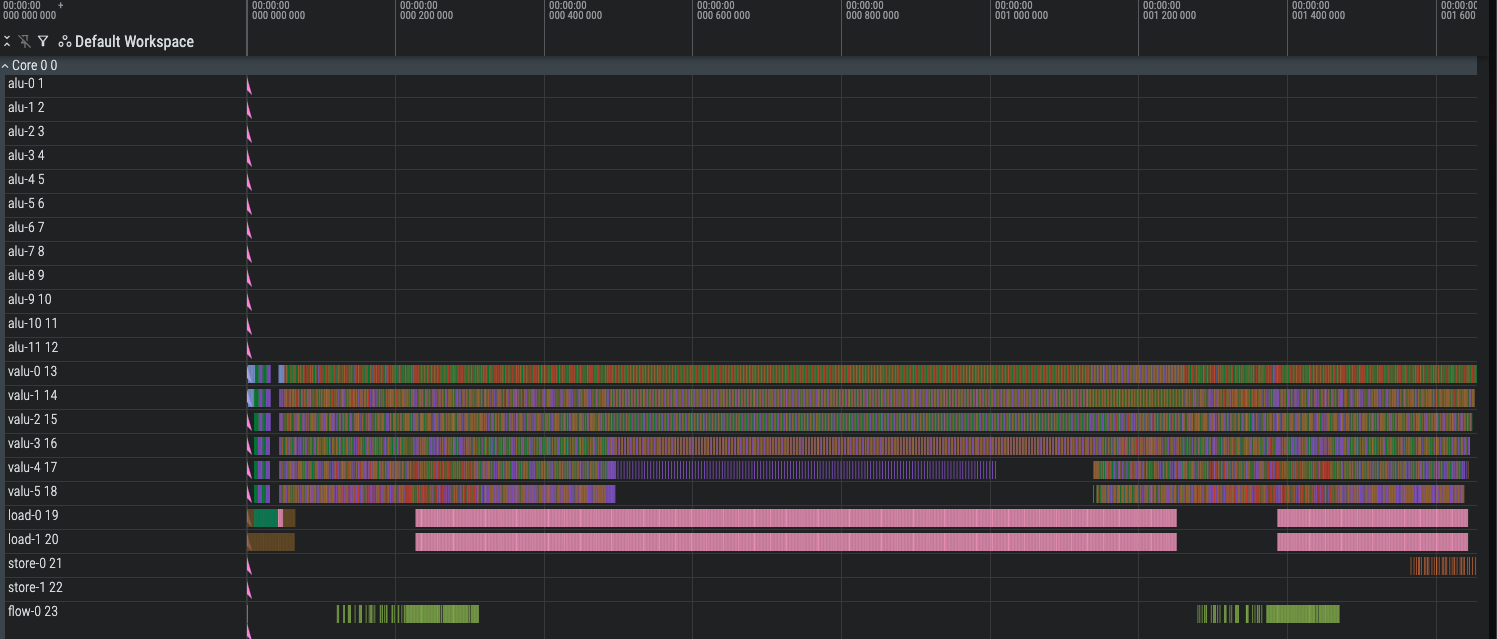
Task: Click the workspace icon beside Default Workspace
Action: click(63, 41)
